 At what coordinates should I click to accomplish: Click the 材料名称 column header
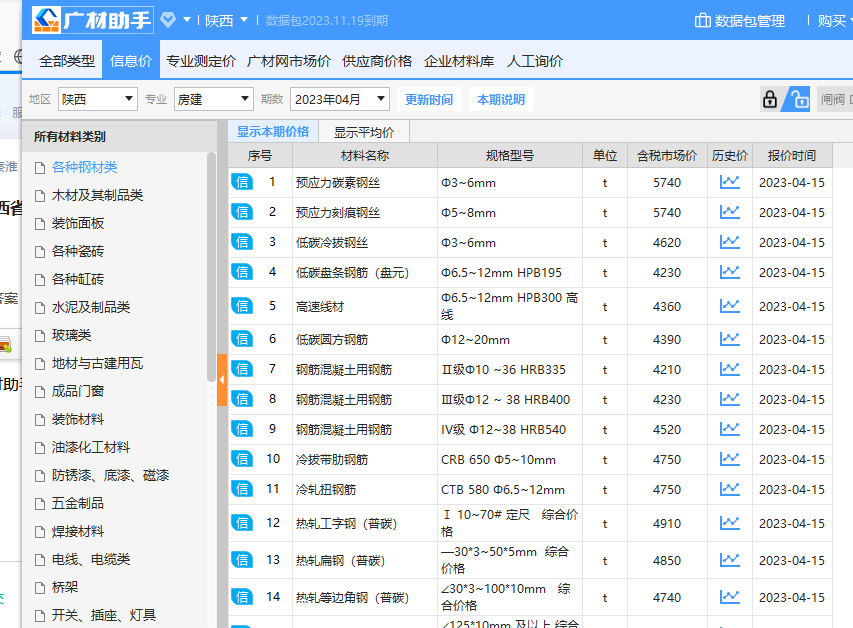click(364, 156)
